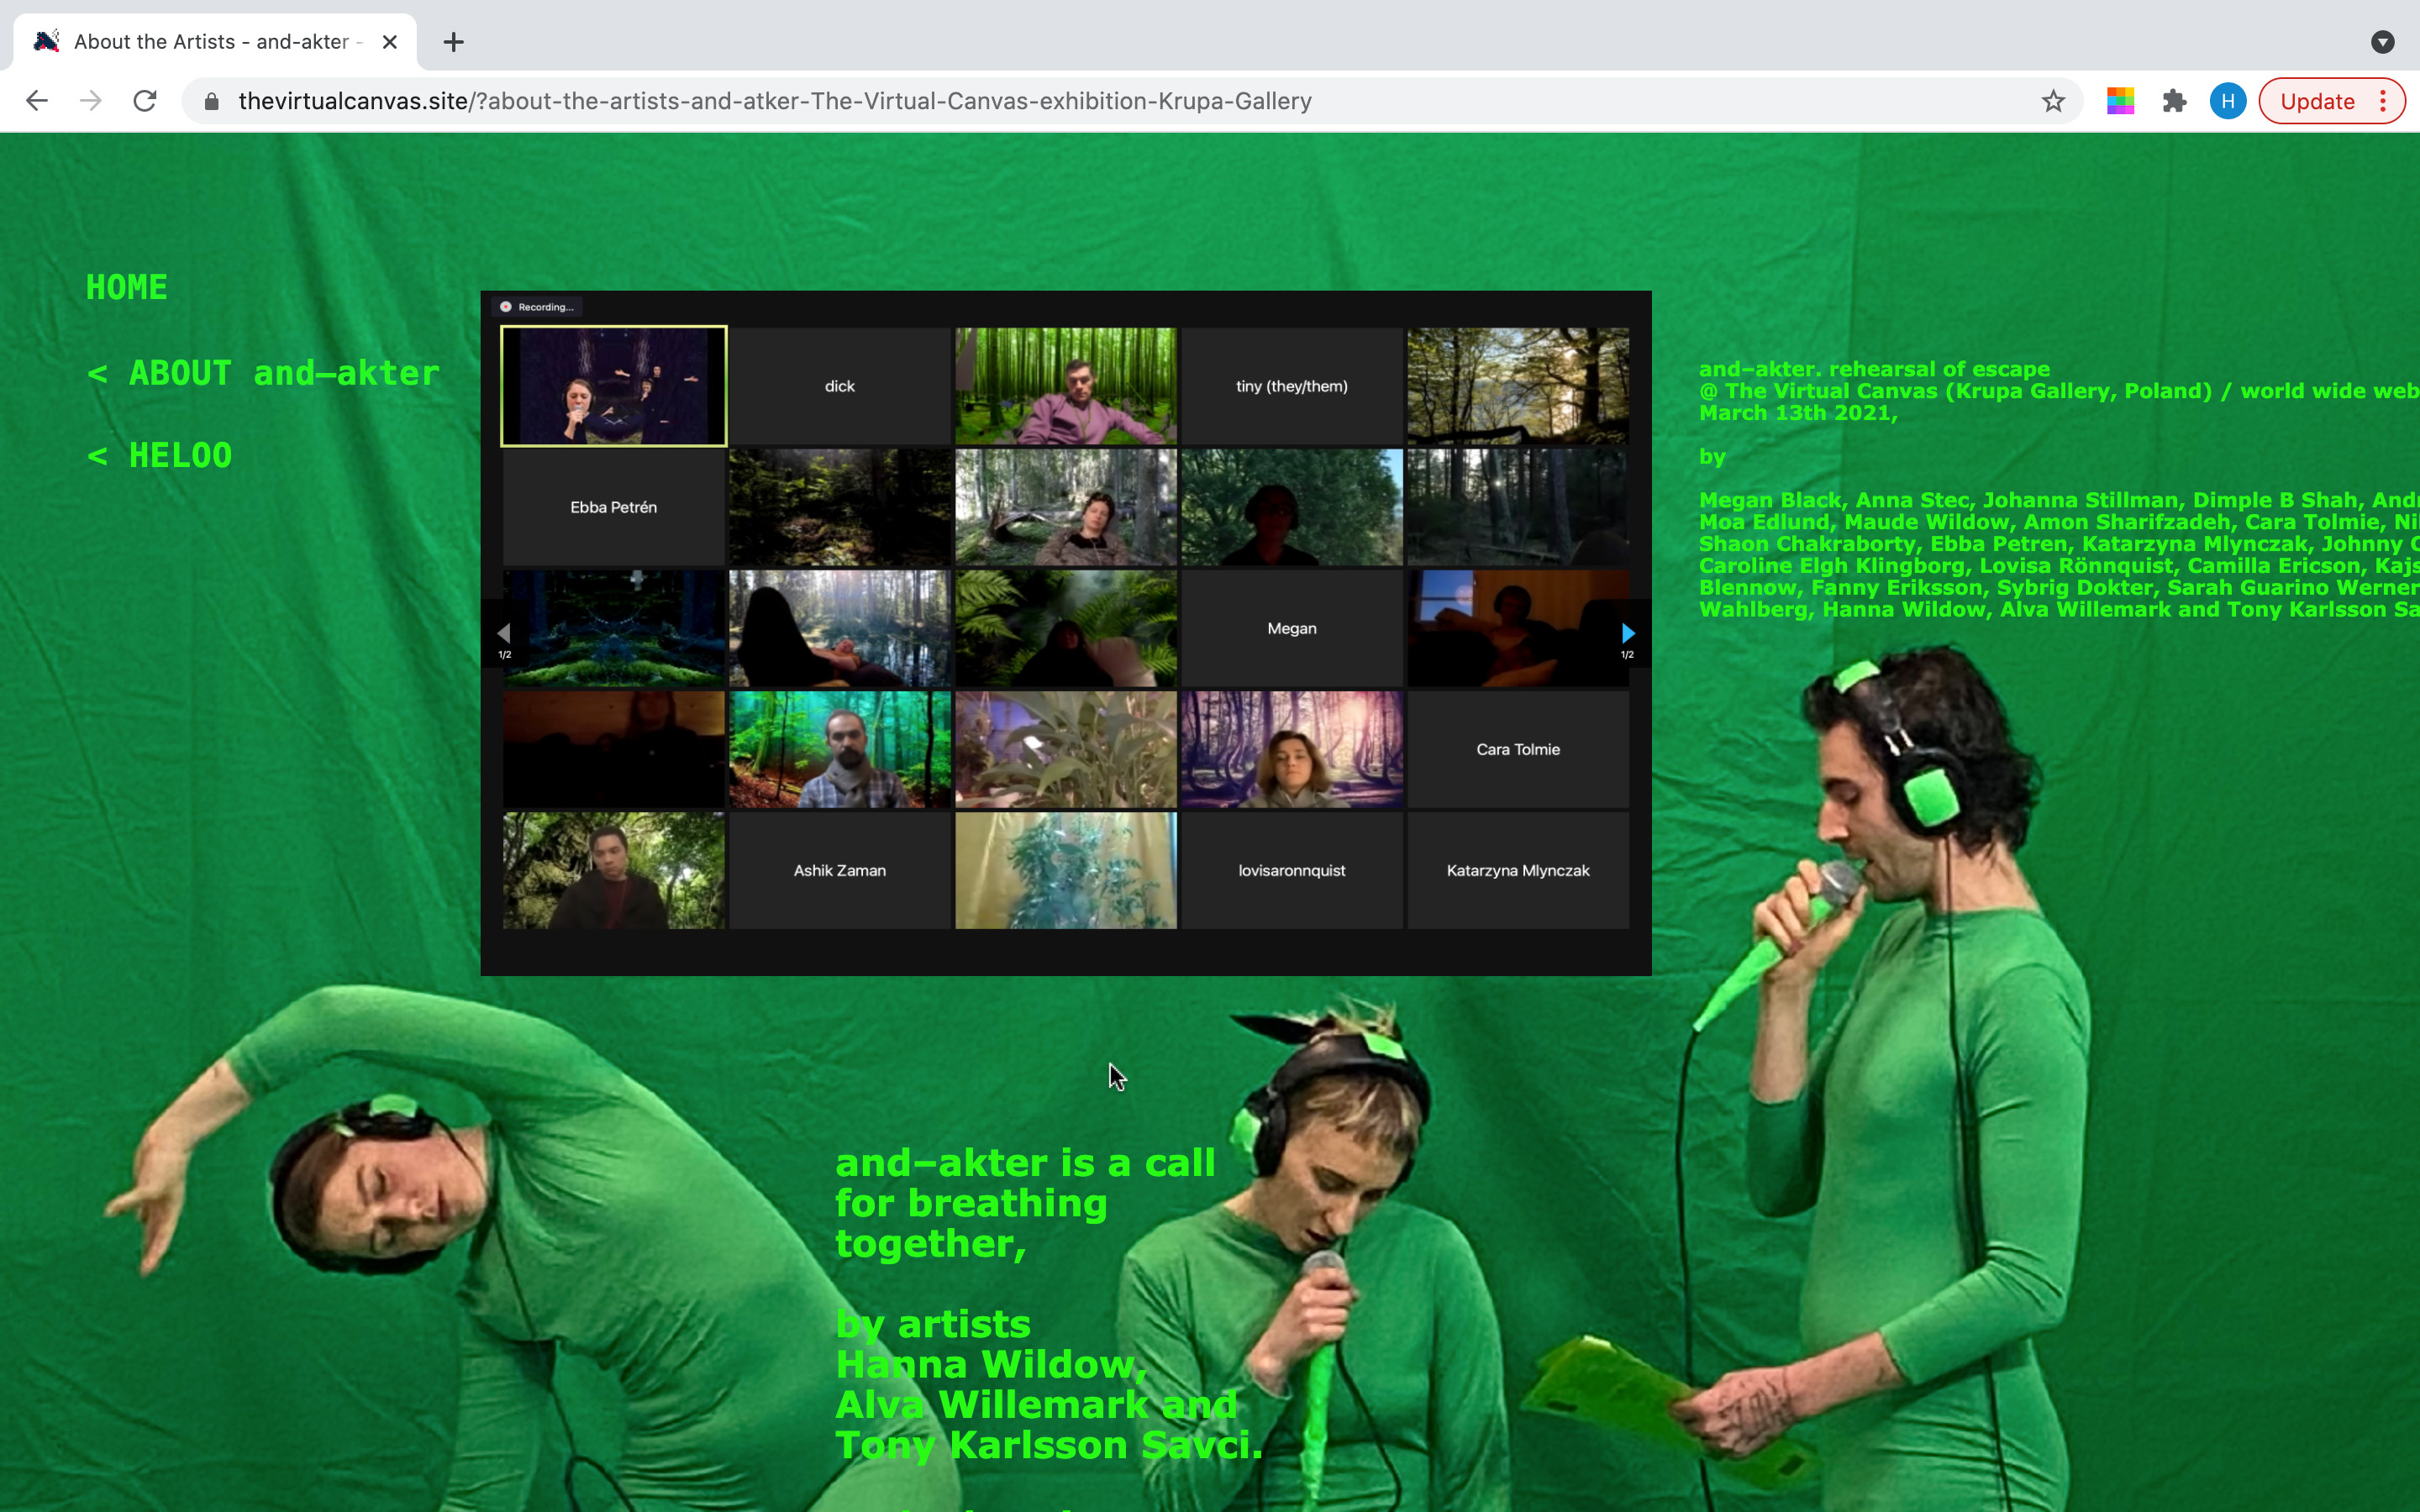Screen dimensions: 2420x1512
Task: Open the colorful grid extension icon
Action: click(2120, 101)
